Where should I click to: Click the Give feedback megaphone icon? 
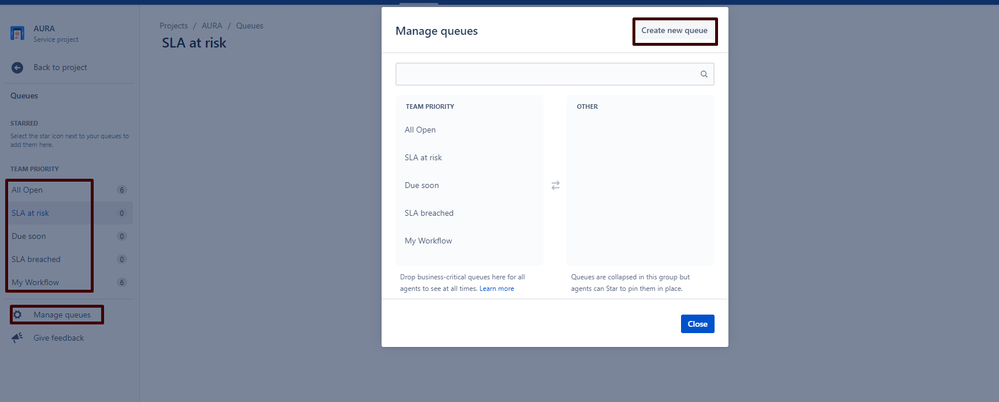coord(17,338)
